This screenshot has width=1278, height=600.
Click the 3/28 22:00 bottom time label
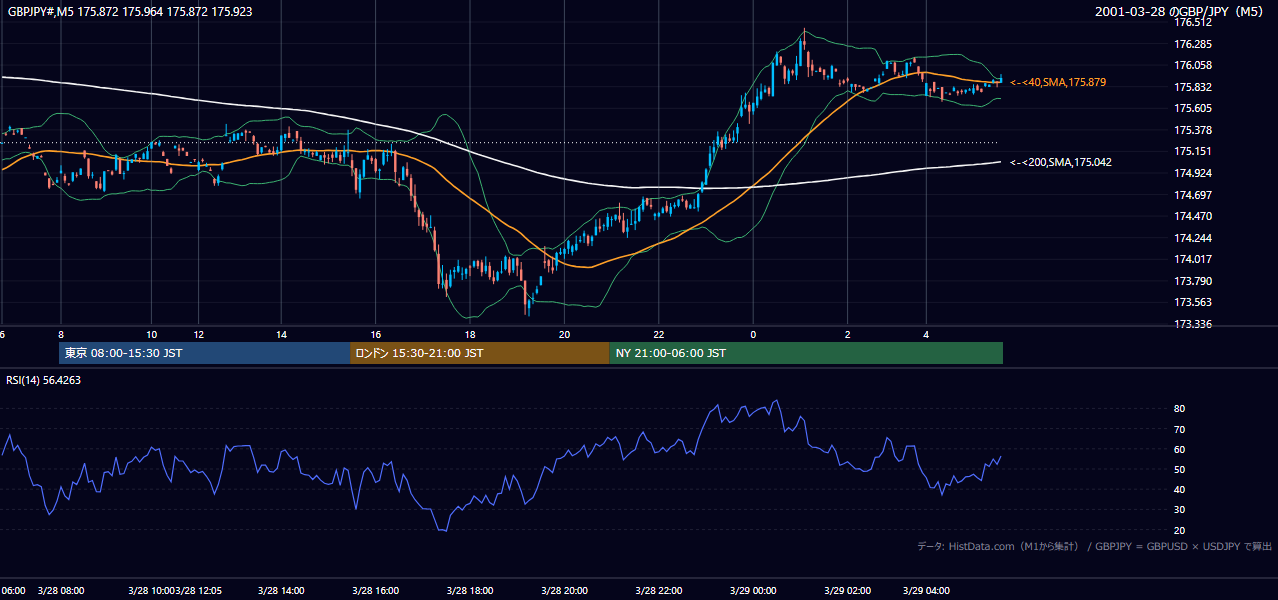pyautogui.click(x=659, y=590)
